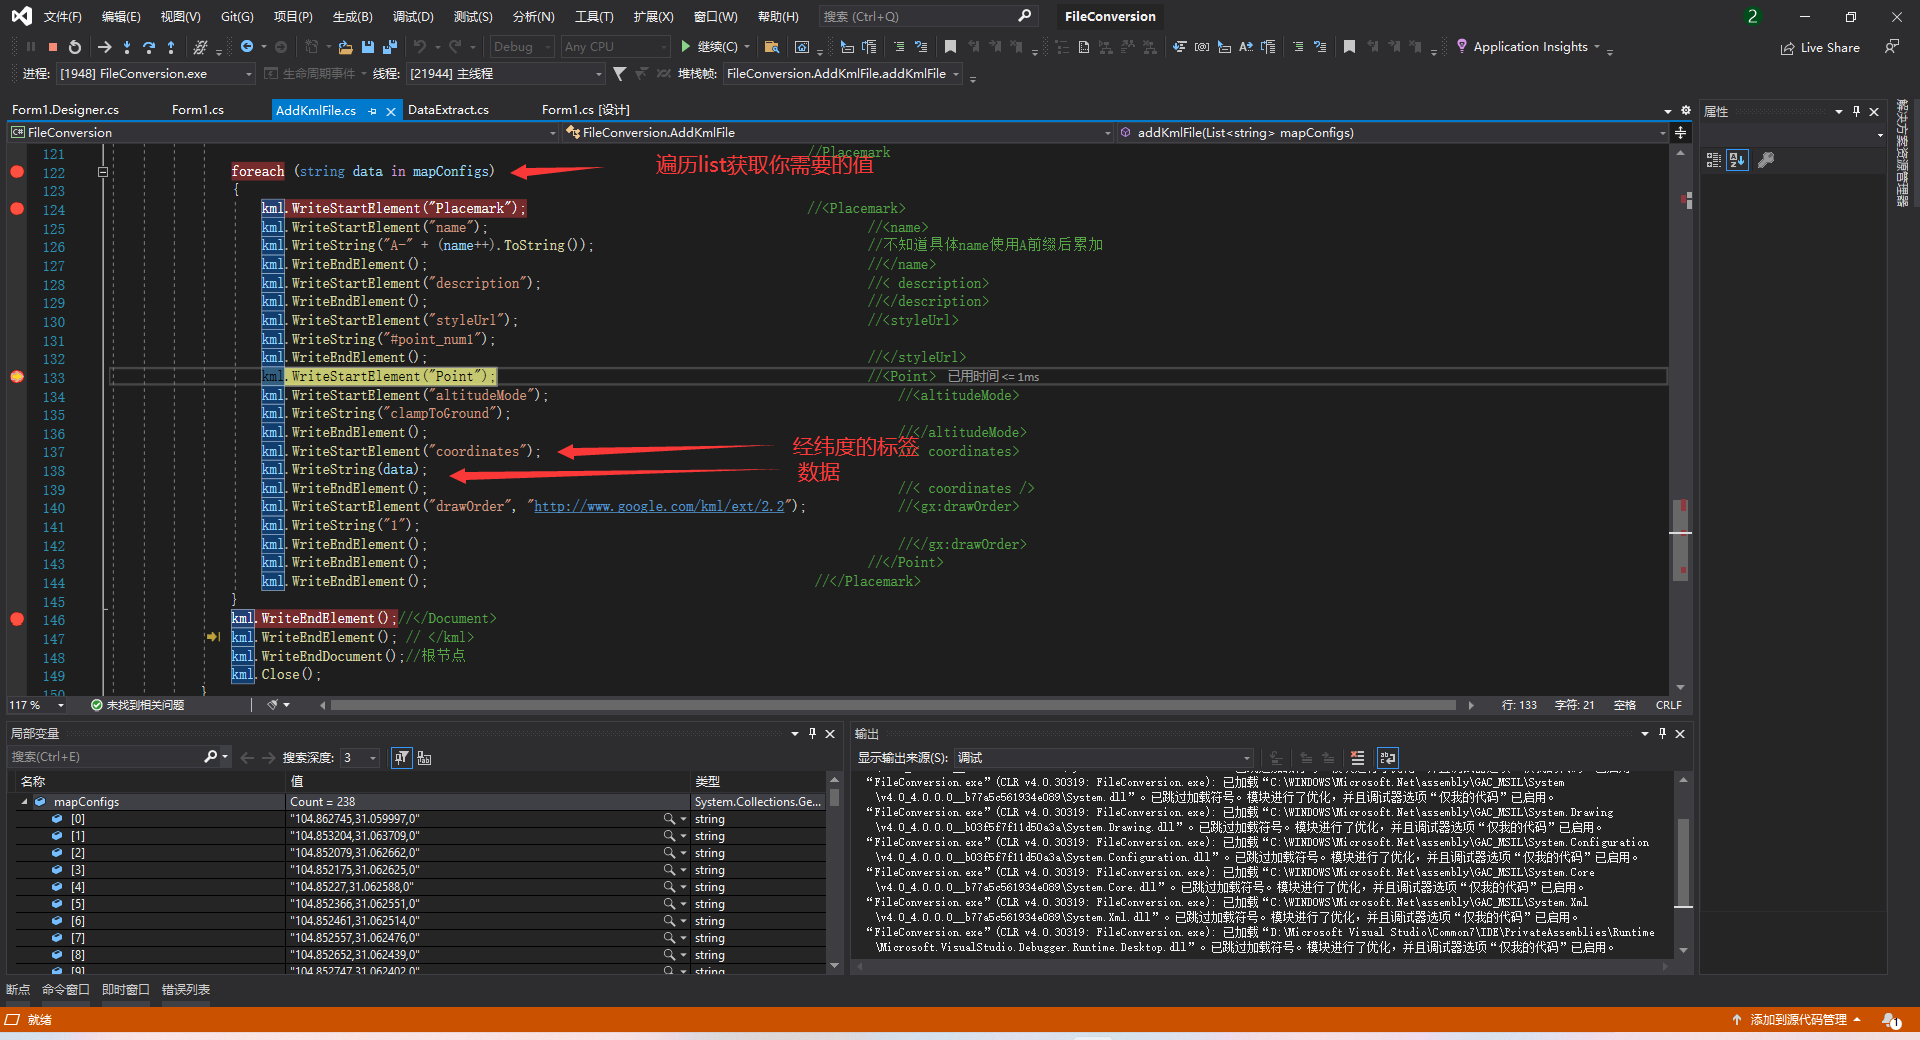
Task: Open the google.com kml link on line 140
Action: 659,507
